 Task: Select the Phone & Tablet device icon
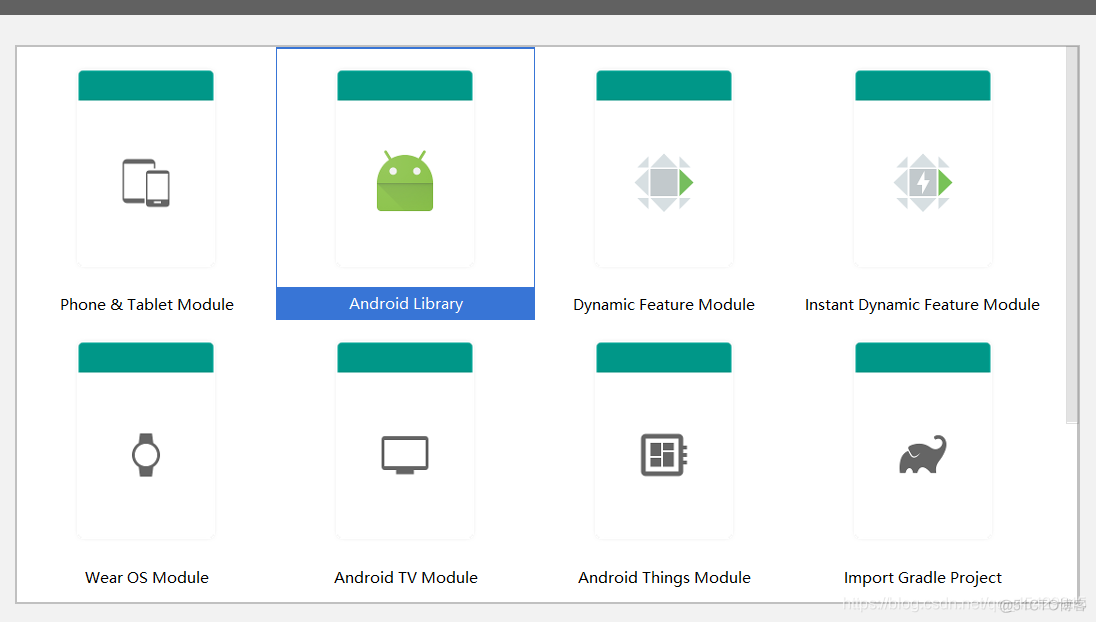click(146, 182)
